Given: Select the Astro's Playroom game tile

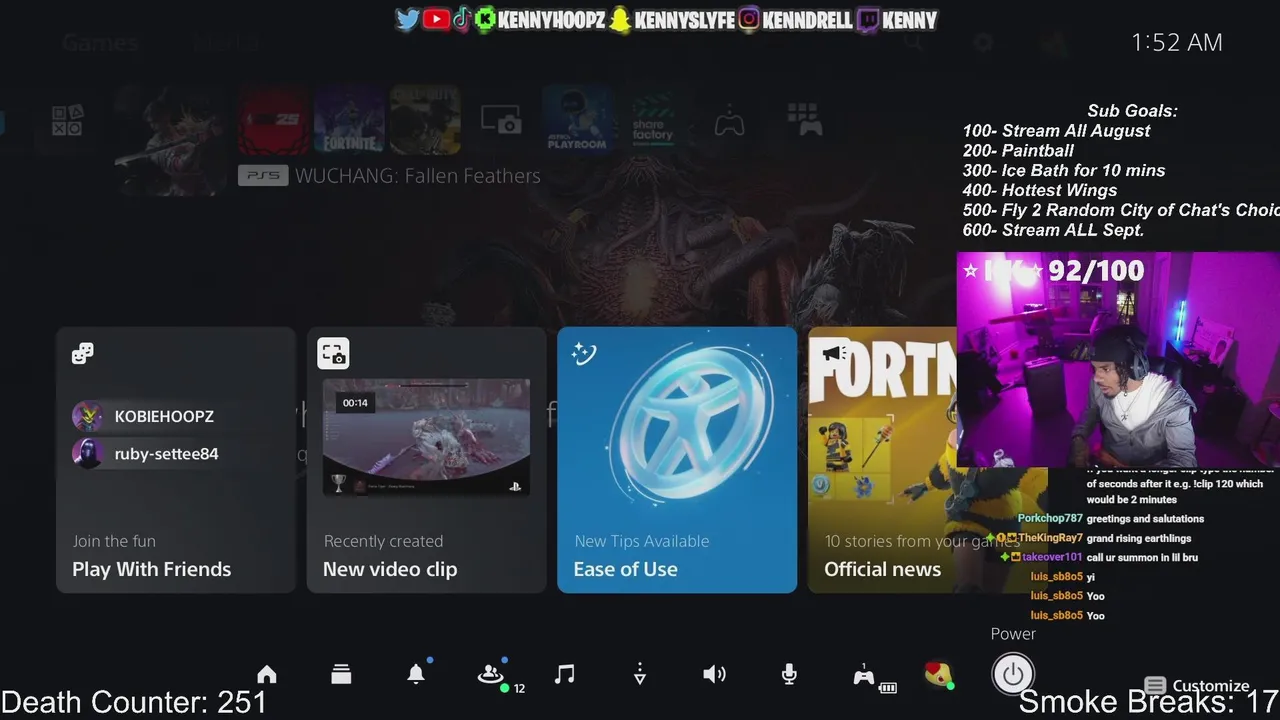Looking at the screenshot, I should point(577,120).
